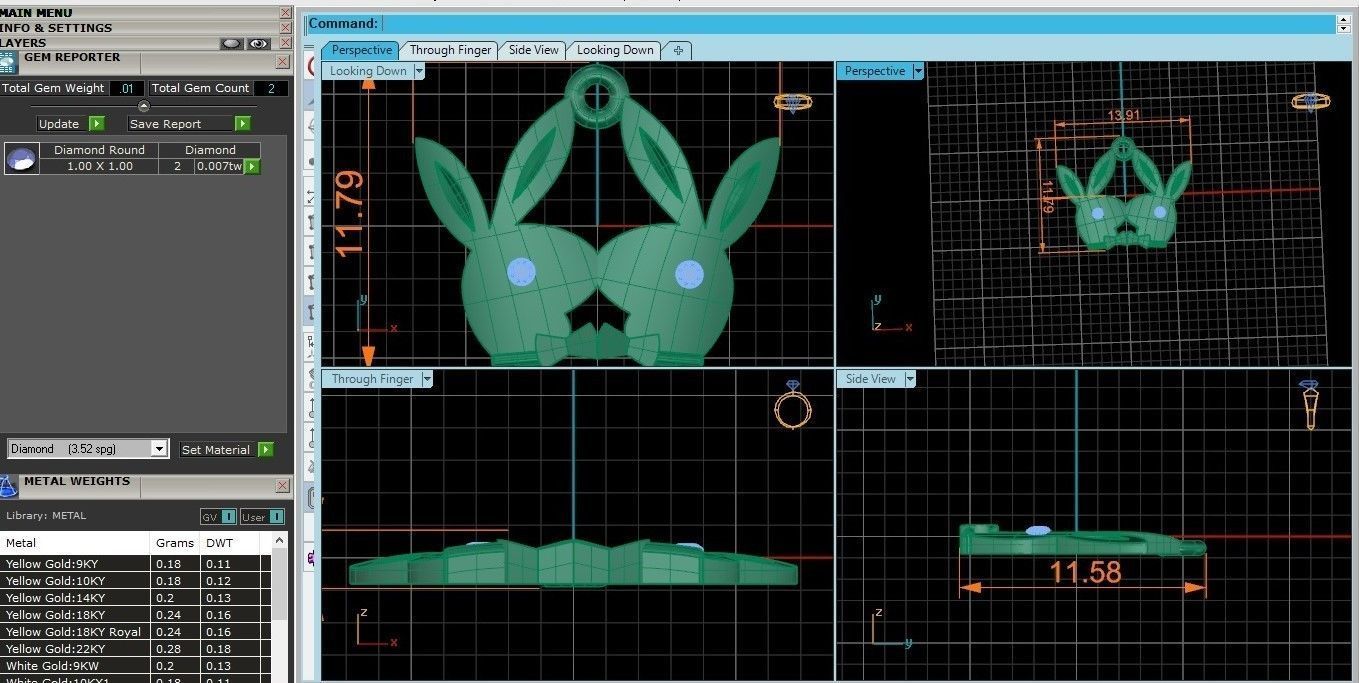Screen dimensions: 1359x683
Task: Click the green arrow beside Set Material
Action: click(265, 450)
